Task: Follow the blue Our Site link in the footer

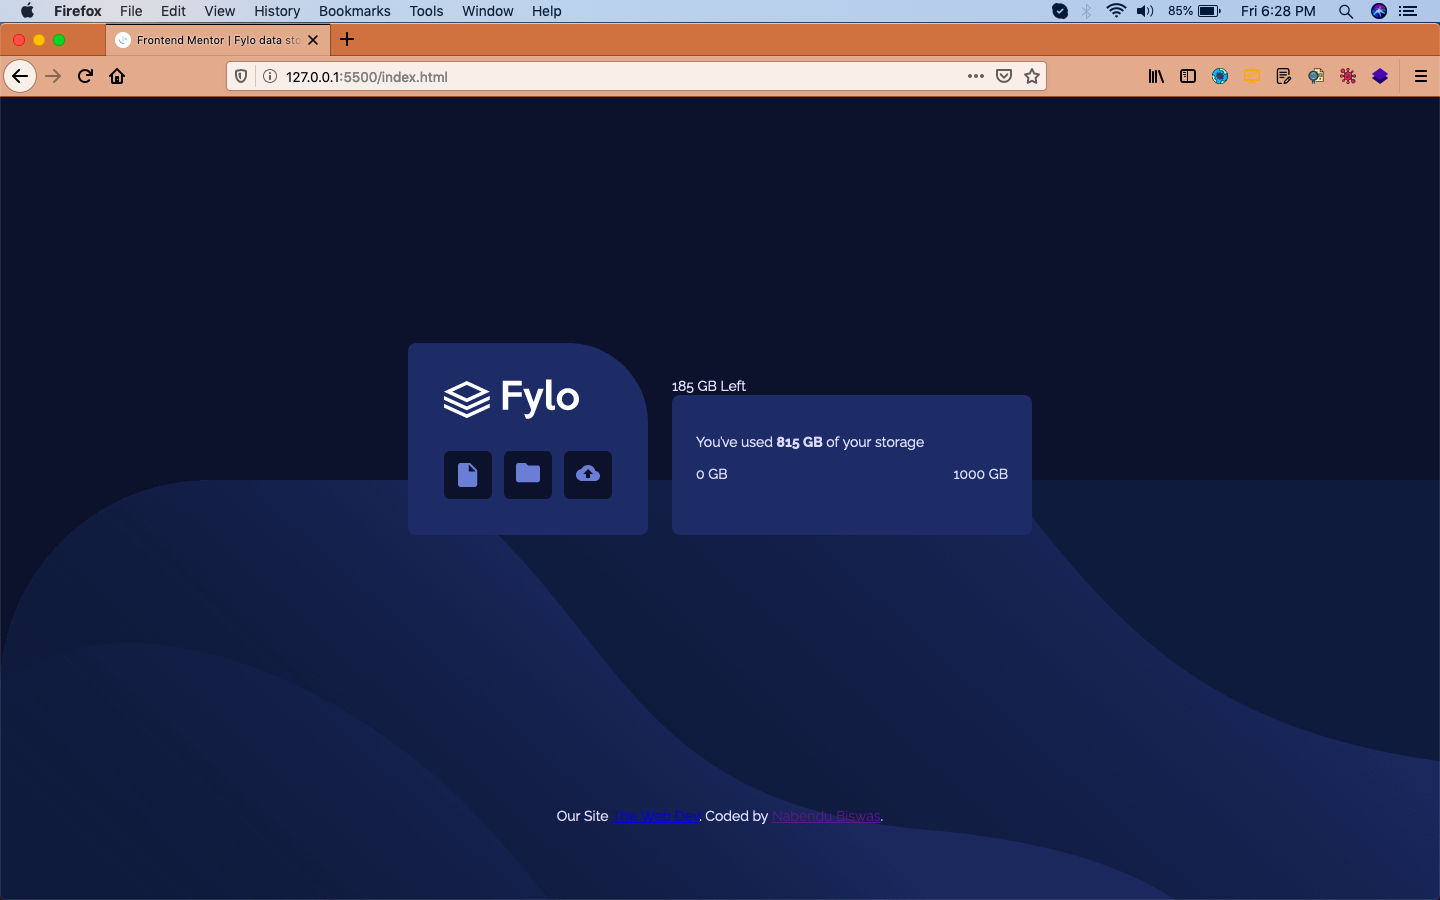Action: pos(656,816)
